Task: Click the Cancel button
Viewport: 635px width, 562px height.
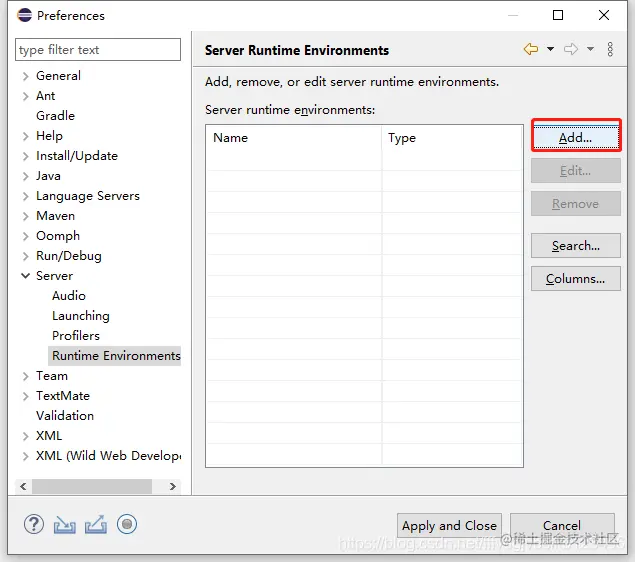Action: click(562, 526)
